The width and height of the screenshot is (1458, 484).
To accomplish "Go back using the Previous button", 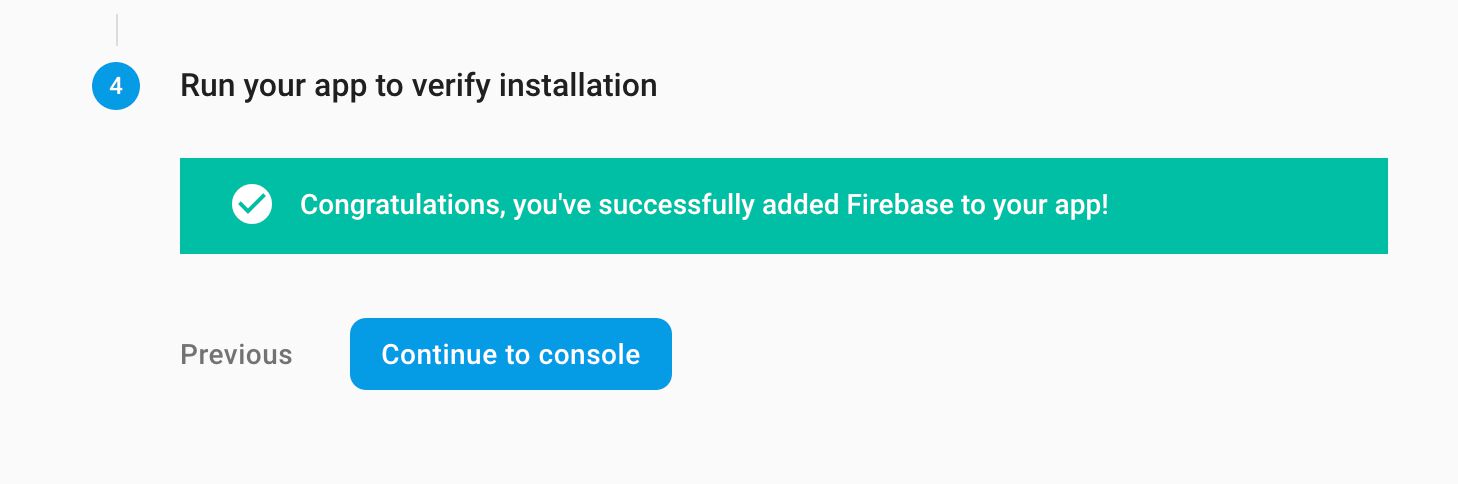I will (236, 355).
